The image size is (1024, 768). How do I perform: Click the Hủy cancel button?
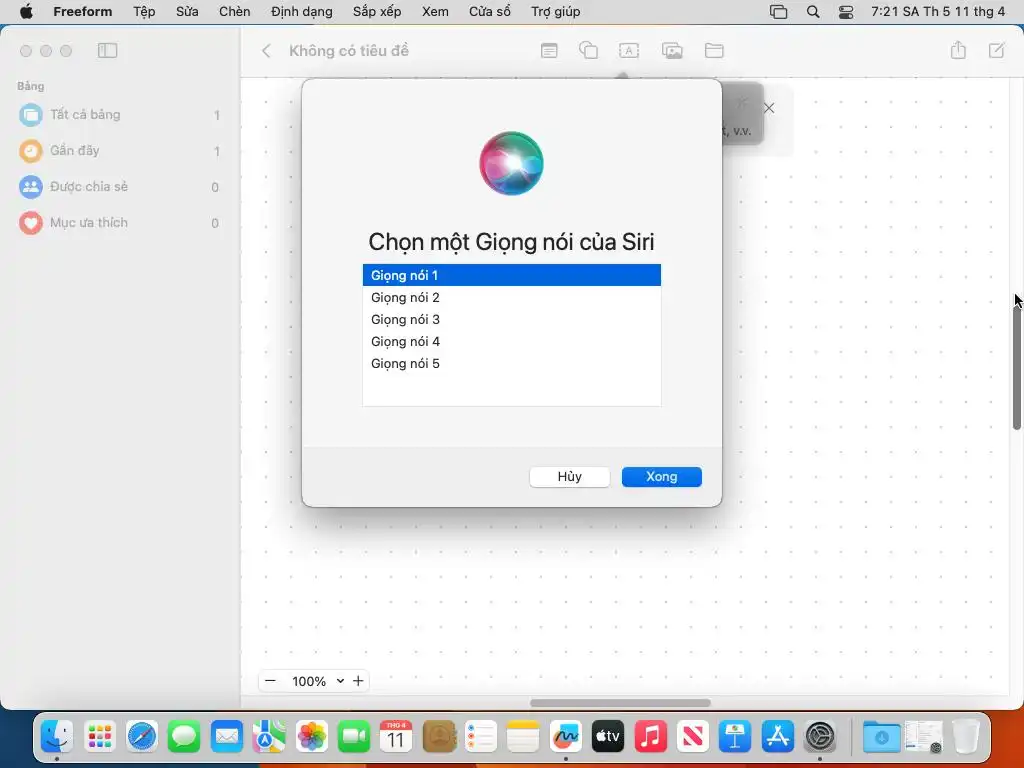click(569, 477)
